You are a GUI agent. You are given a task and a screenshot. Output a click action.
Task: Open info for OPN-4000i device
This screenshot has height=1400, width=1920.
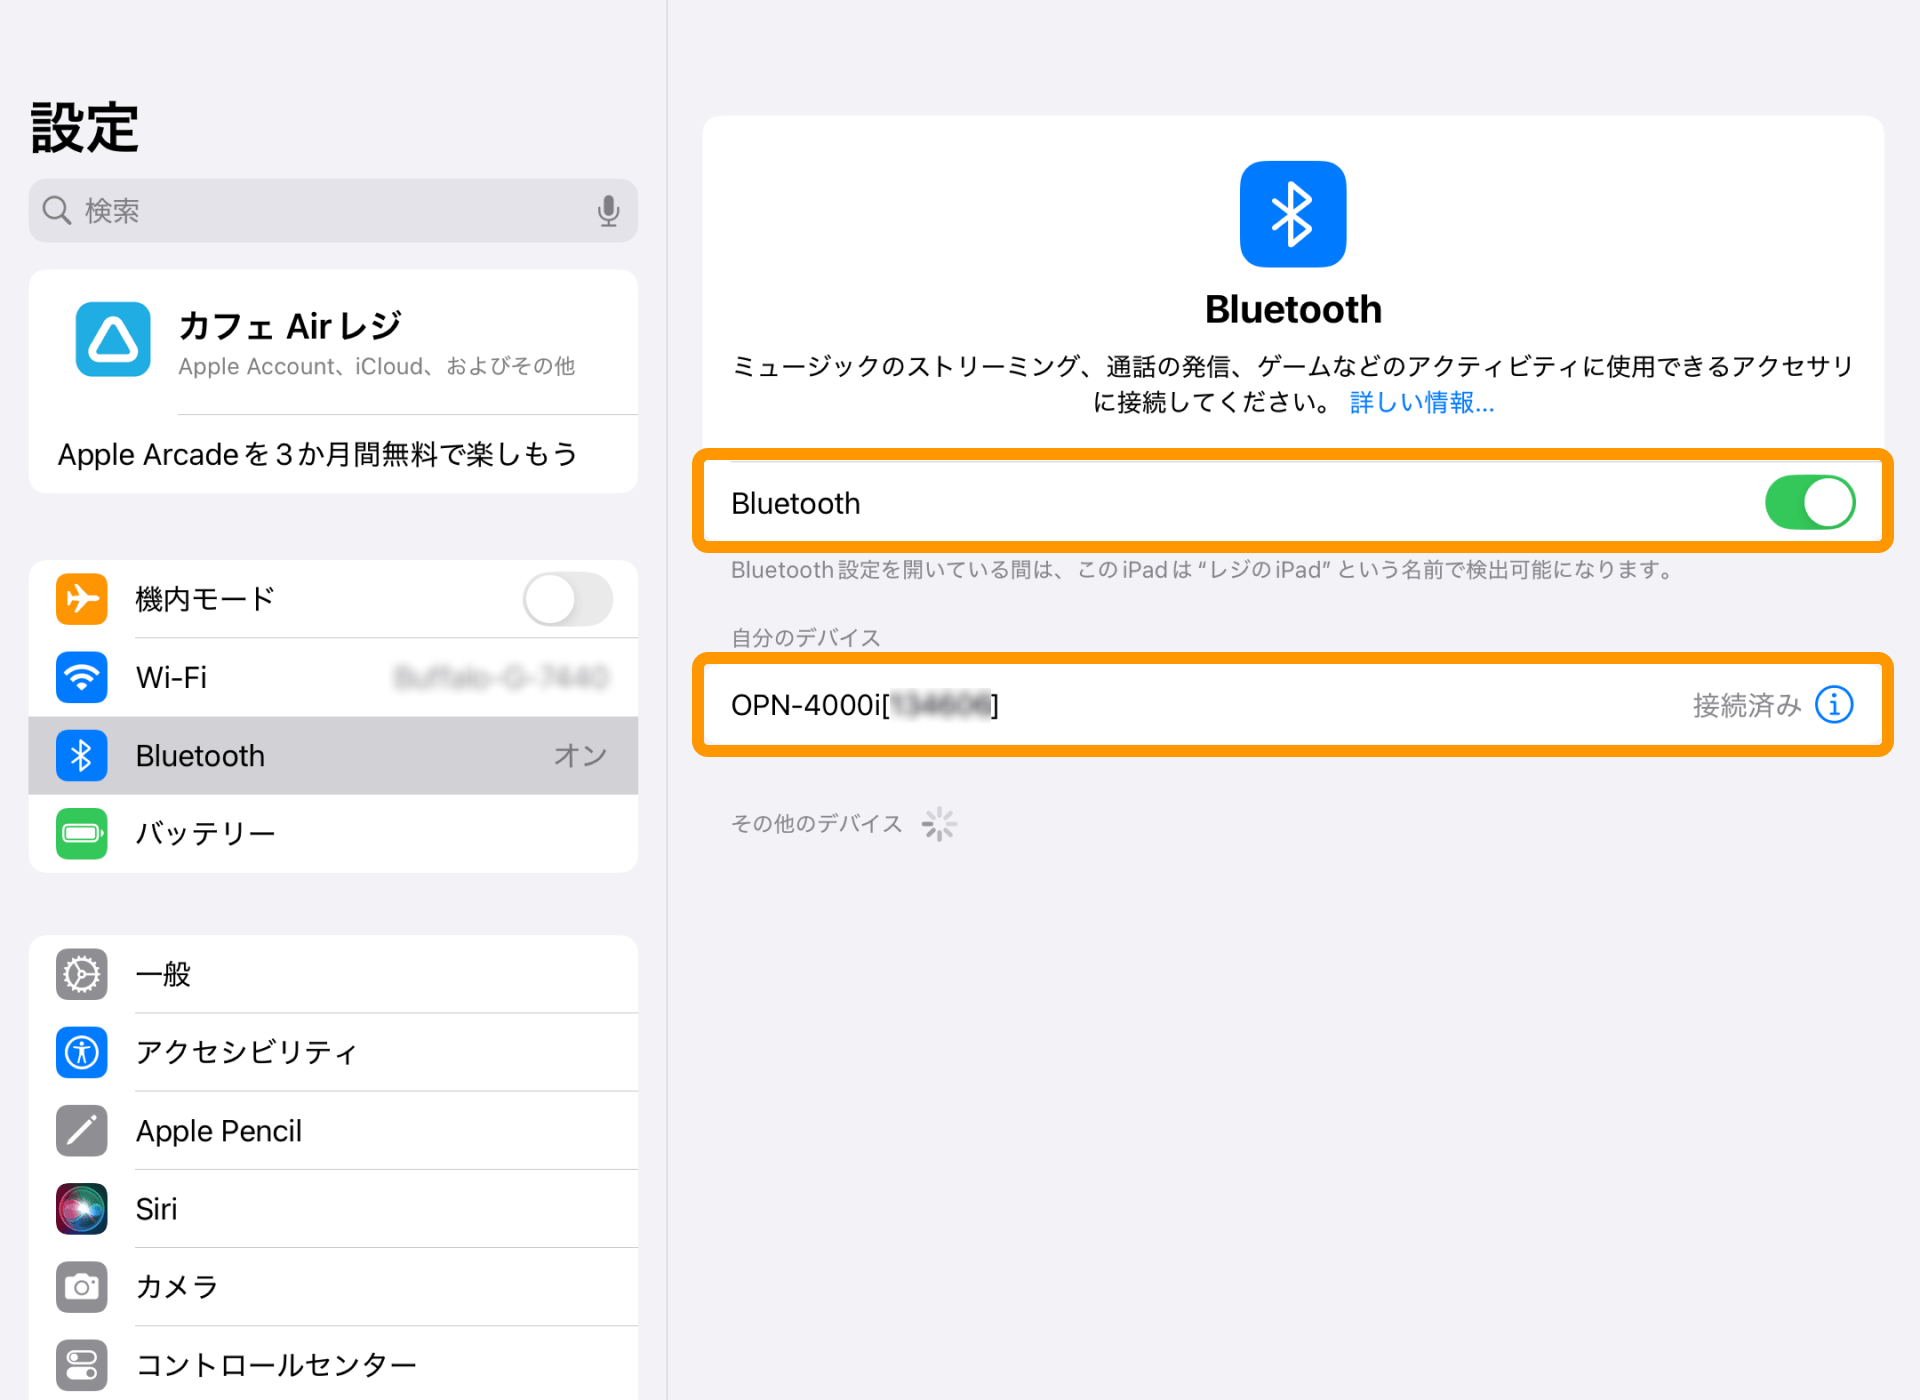pyautogui.click(x=1834, y=705)
